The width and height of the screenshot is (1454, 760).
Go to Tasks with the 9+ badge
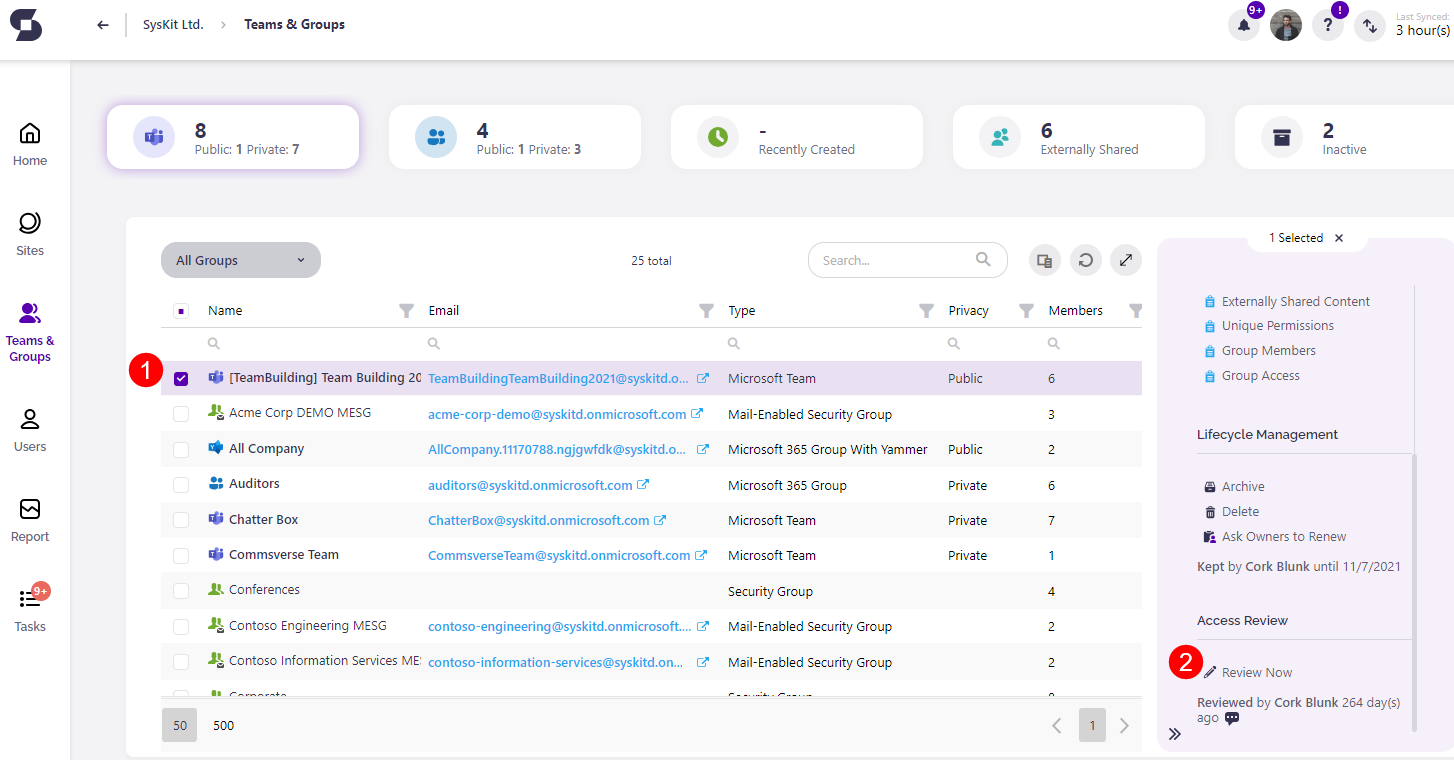pyautogui.click(x=29, y=610)
